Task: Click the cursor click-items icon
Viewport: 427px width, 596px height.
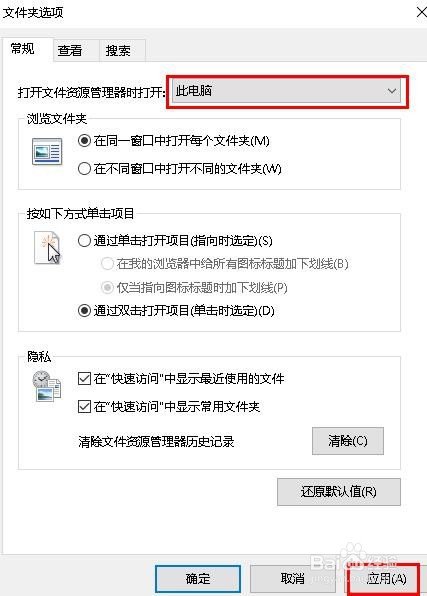Action: coord(47,247)
